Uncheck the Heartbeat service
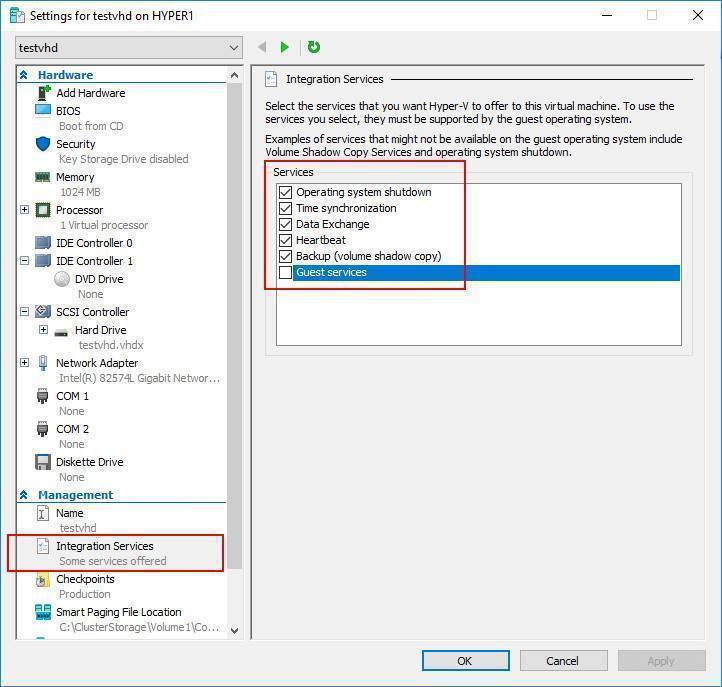Screen dimensions: 722x687 click(x=285, y=240)
